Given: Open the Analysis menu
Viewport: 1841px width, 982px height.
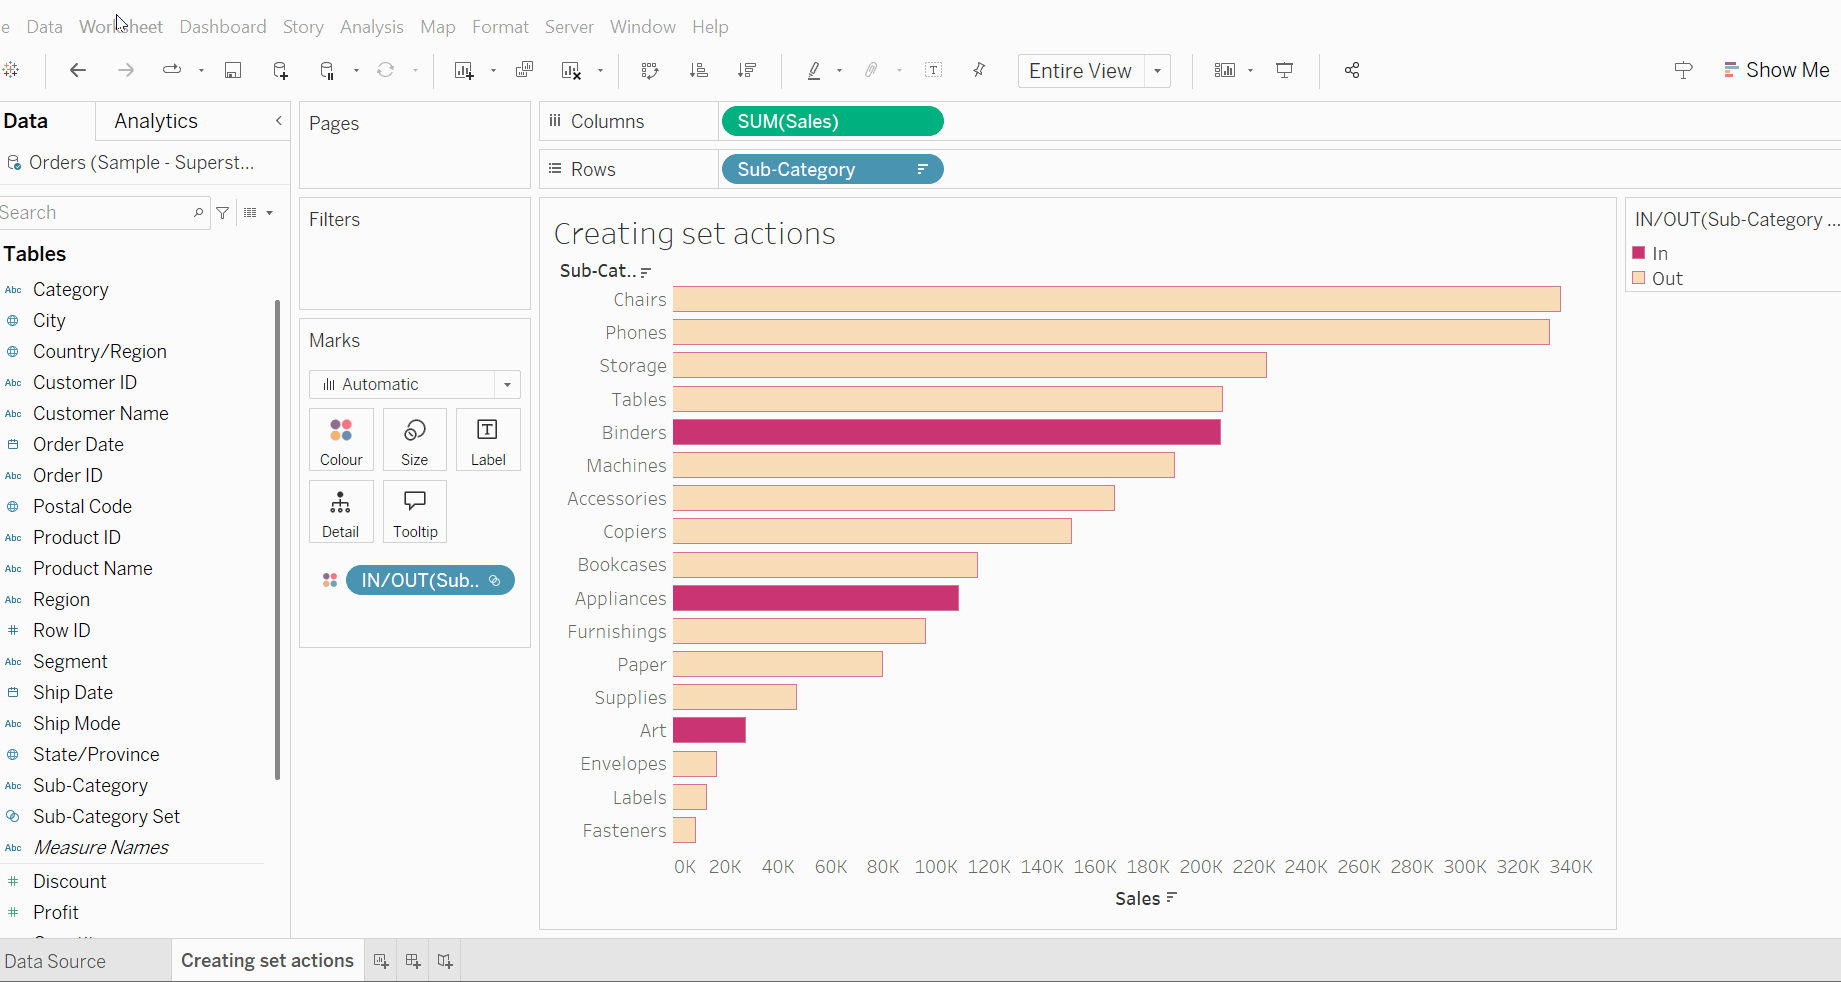Looking at the screenshot, I should pos(371,27).
